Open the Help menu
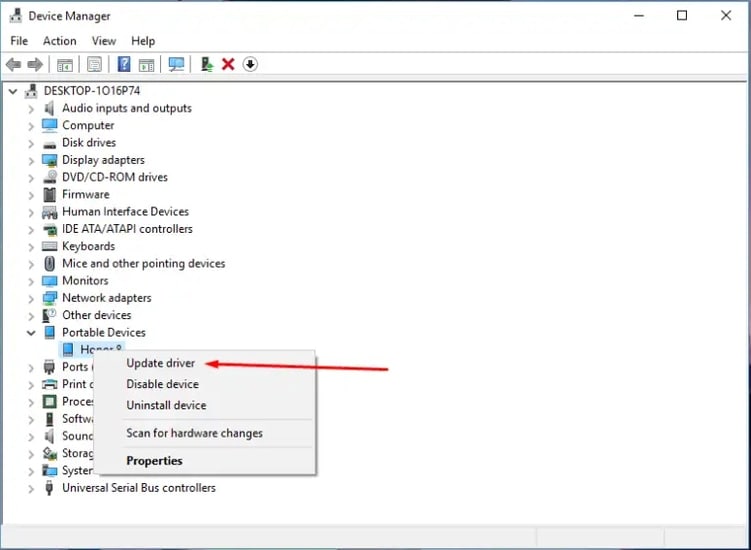This screenshot has width=751, height=550. coord(143,41)
